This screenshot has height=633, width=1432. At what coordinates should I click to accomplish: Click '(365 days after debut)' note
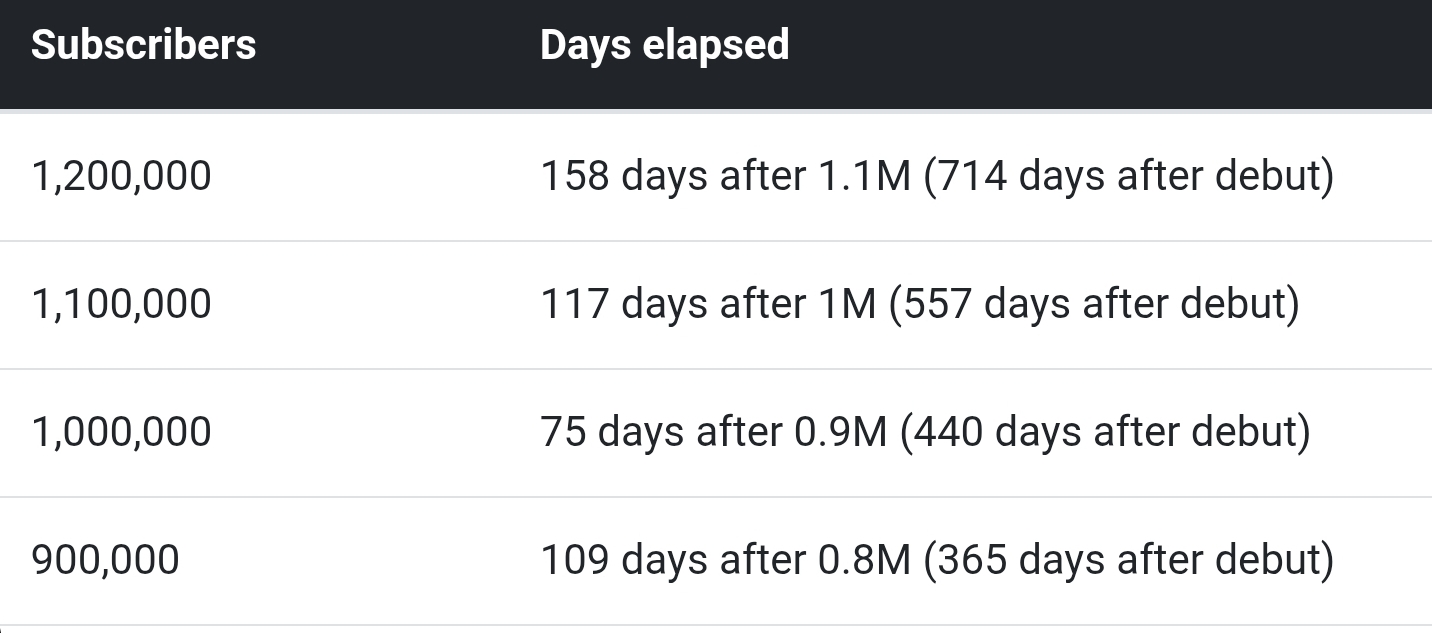click(x=1128, y=559)
